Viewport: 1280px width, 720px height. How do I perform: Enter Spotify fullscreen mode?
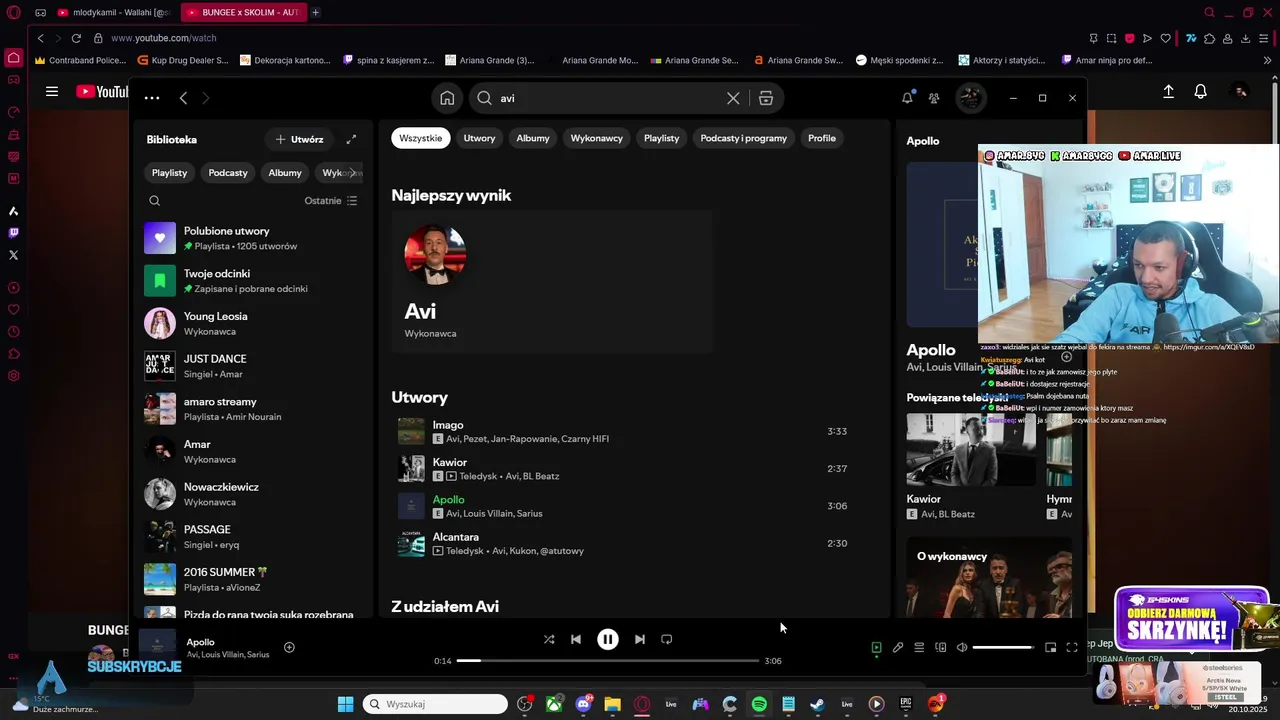pos(1072,647)
